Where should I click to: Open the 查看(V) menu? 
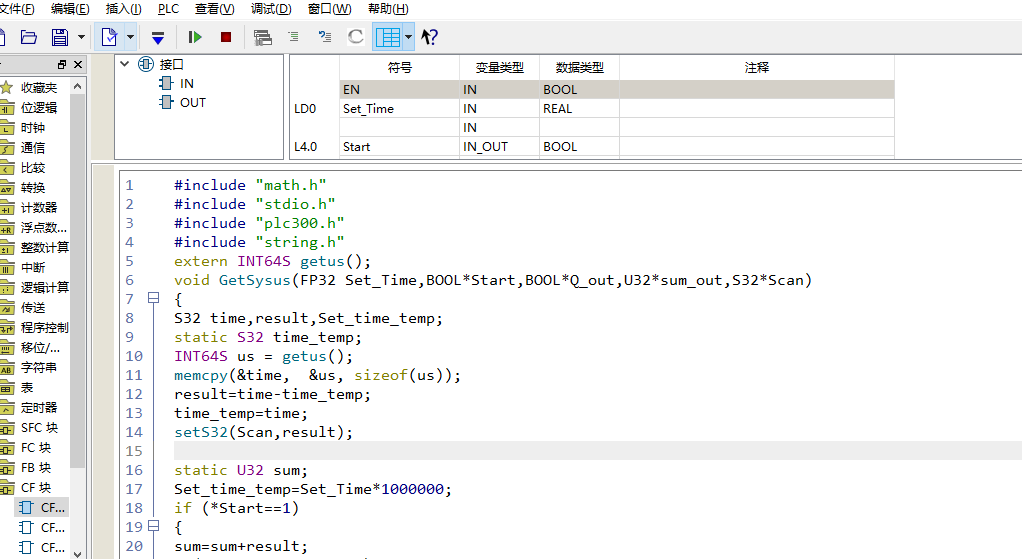click(x=214, y=9)
